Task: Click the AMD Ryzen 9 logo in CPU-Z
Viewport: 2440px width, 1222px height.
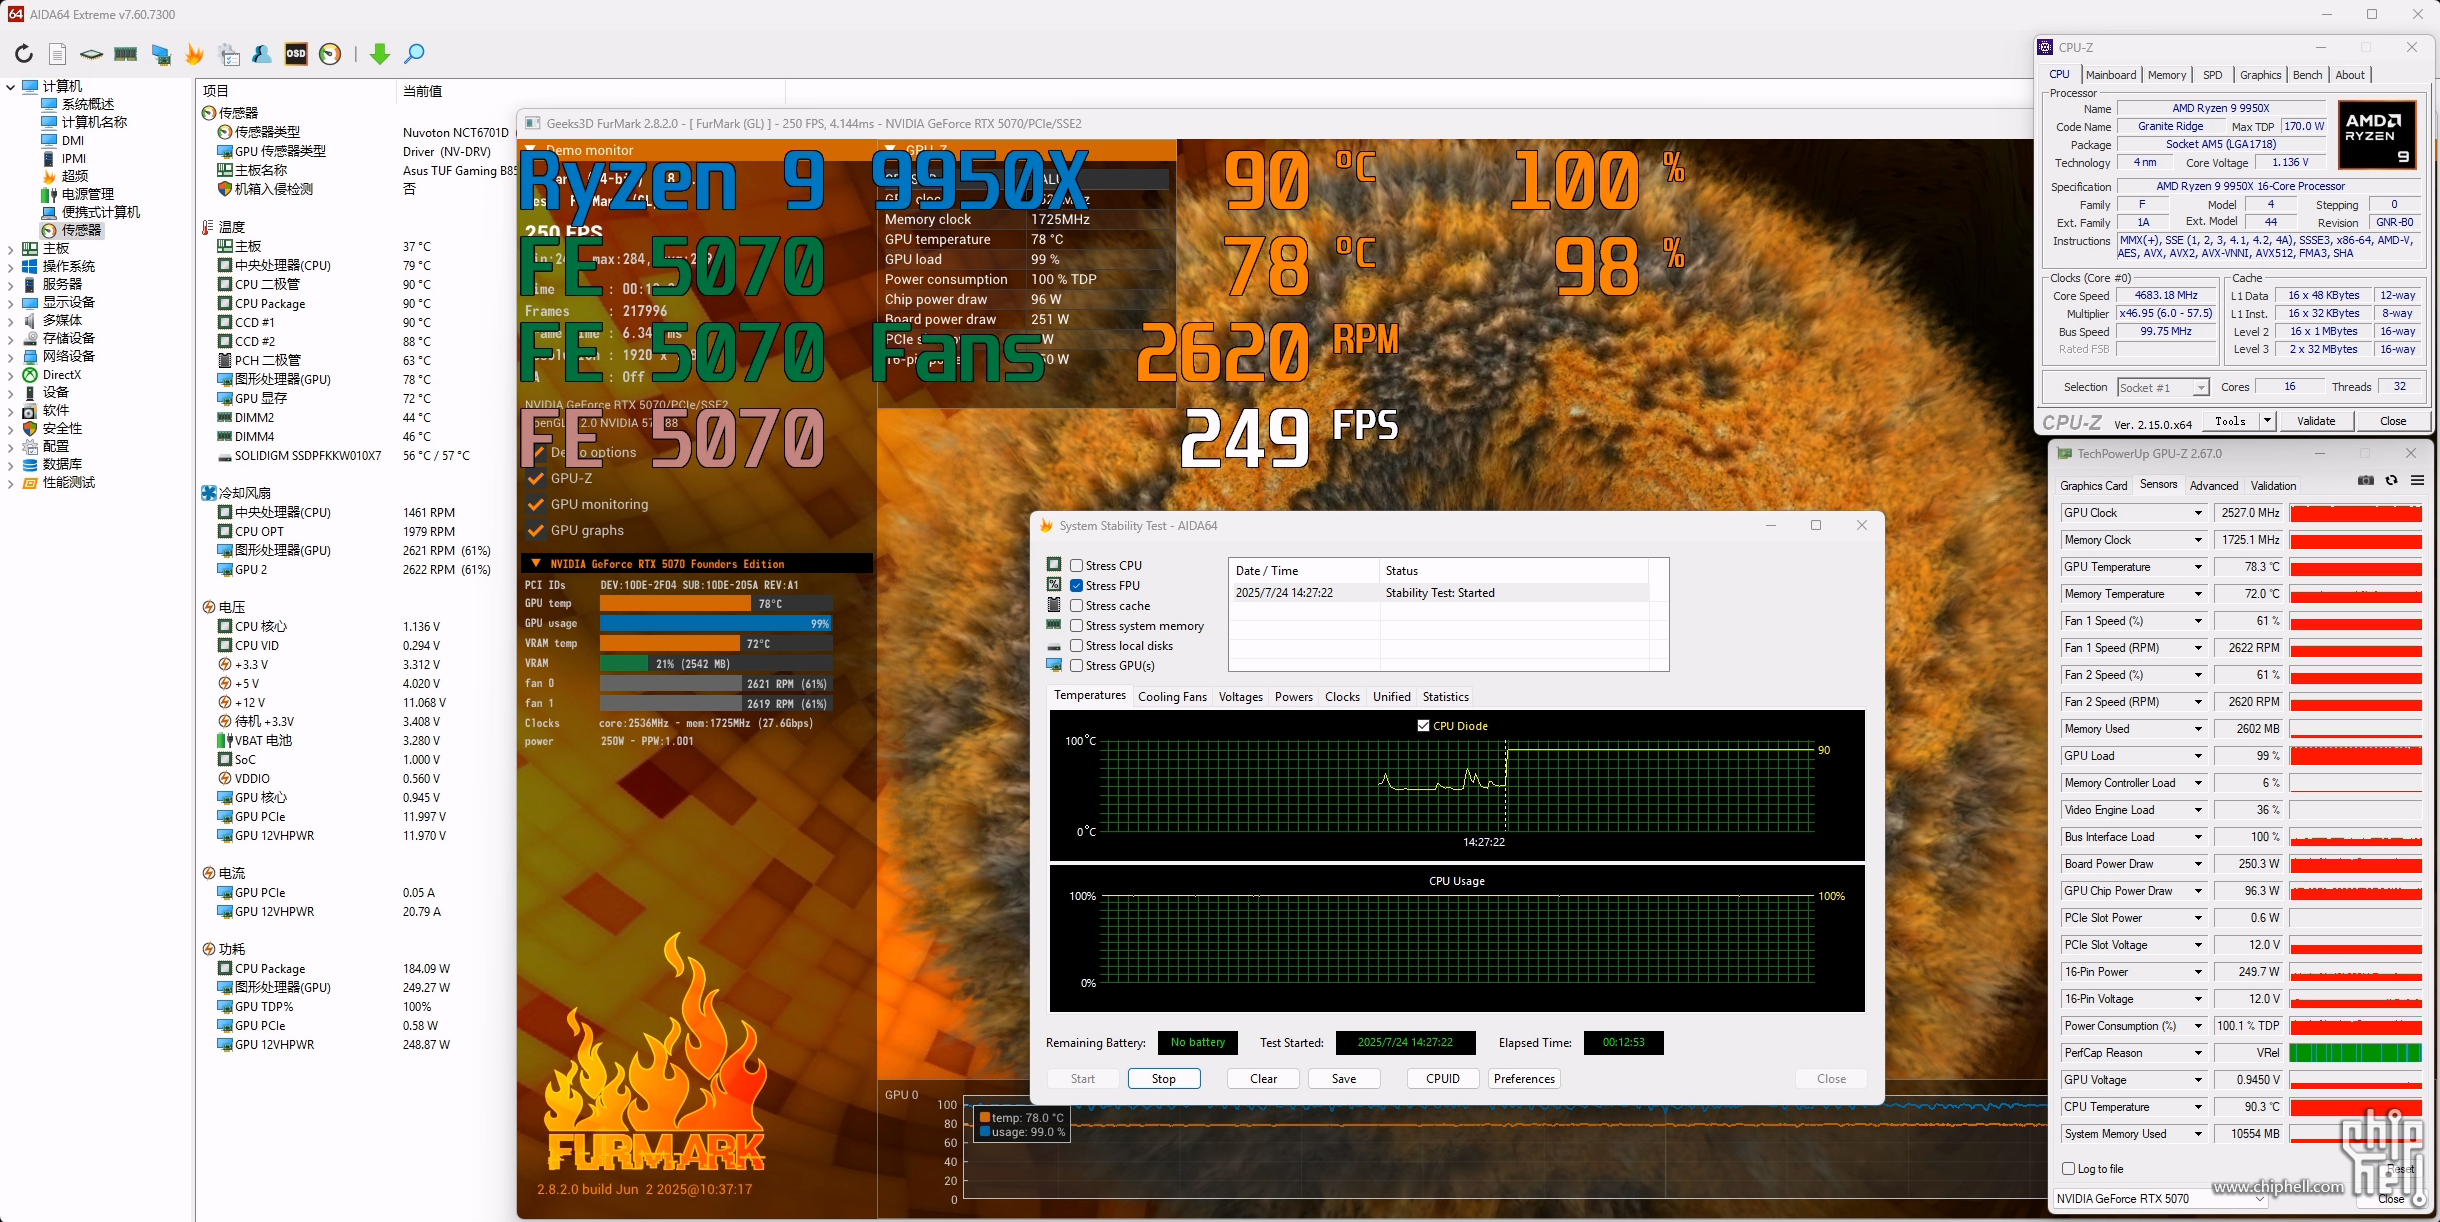Action: tap(2377, 134)
